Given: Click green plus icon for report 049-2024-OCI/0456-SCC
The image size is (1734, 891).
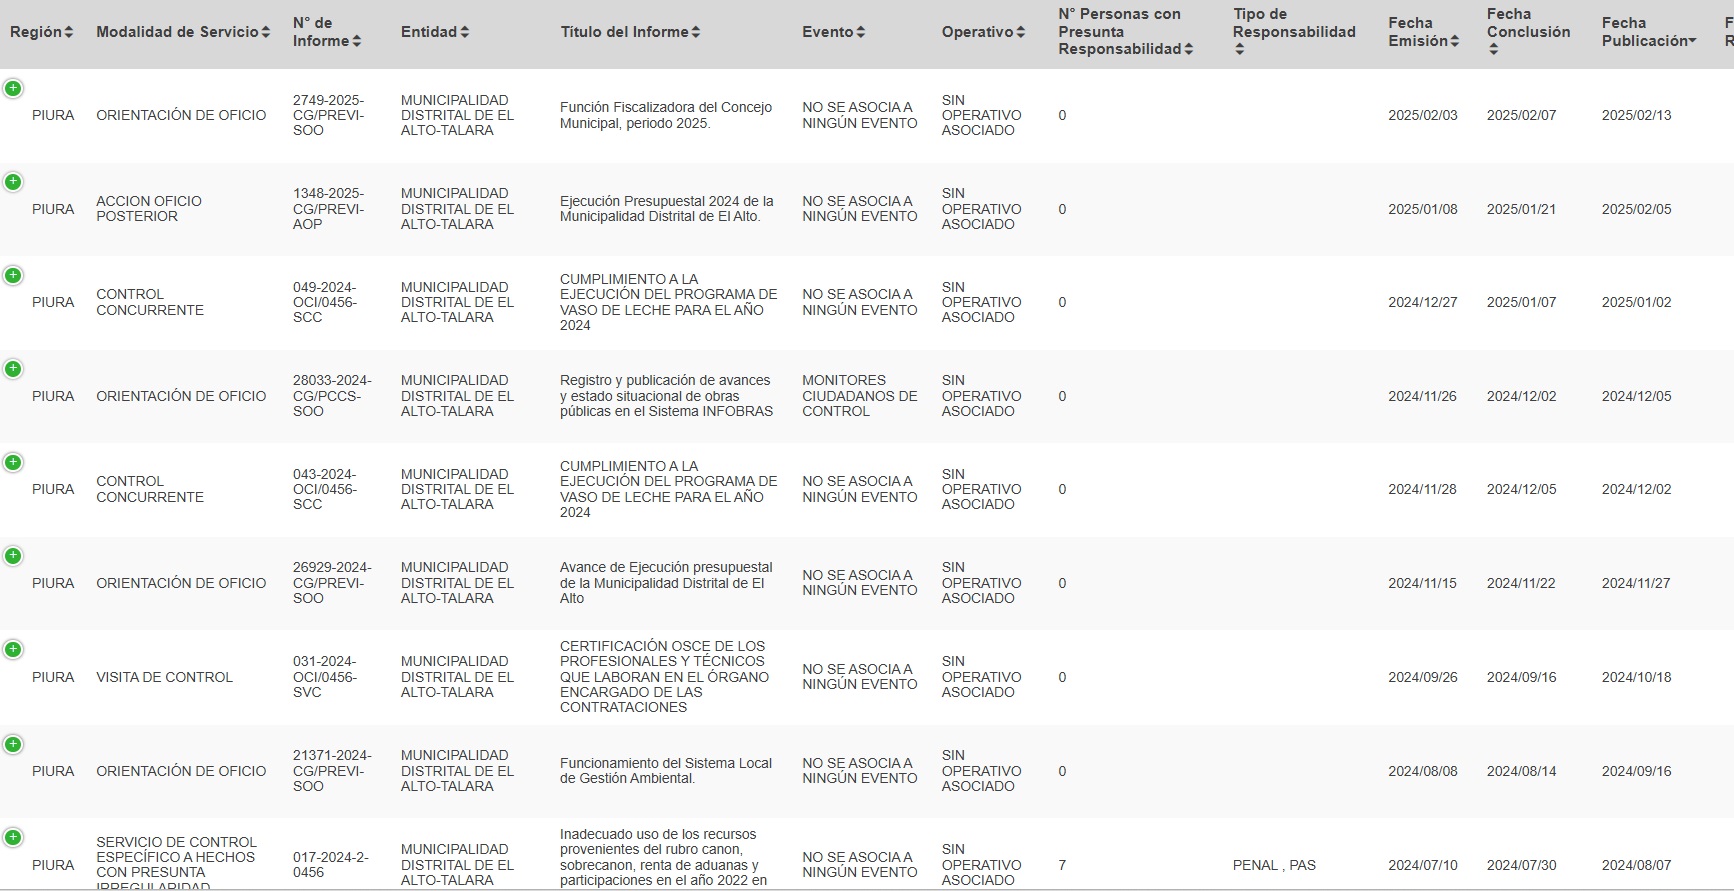Looking at the screenshot, I should [13, 276].
